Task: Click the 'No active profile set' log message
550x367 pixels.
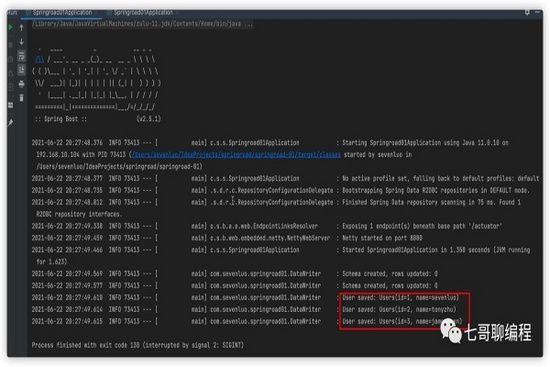Action: pos(441,179)
